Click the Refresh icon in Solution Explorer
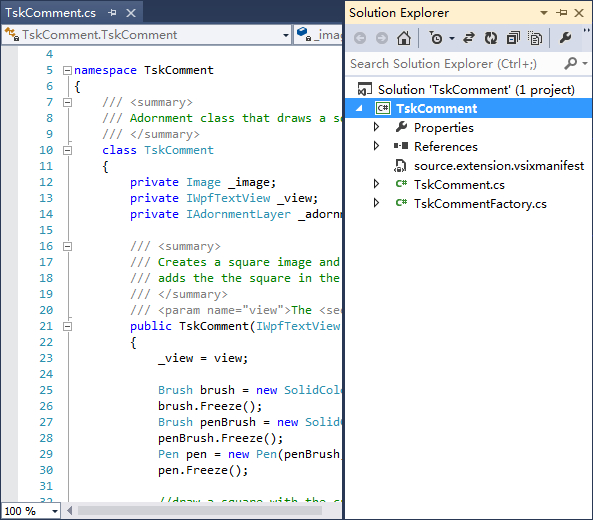Screen dimensions: 593x520 pyautogui.click(x=491, y=38)
